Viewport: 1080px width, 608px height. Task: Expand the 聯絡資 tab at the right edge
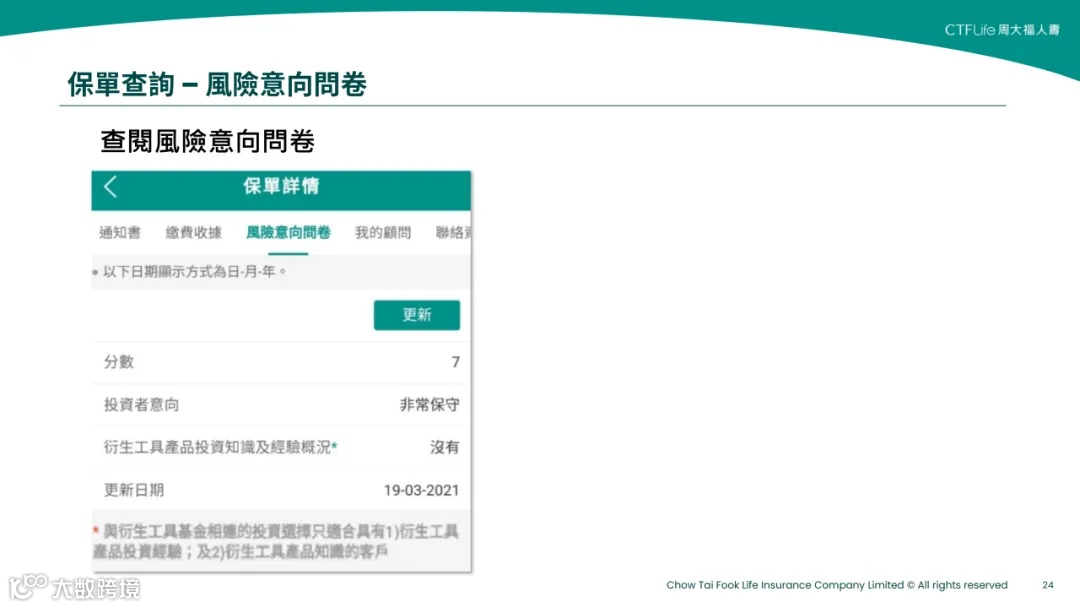tap(452, 232)
